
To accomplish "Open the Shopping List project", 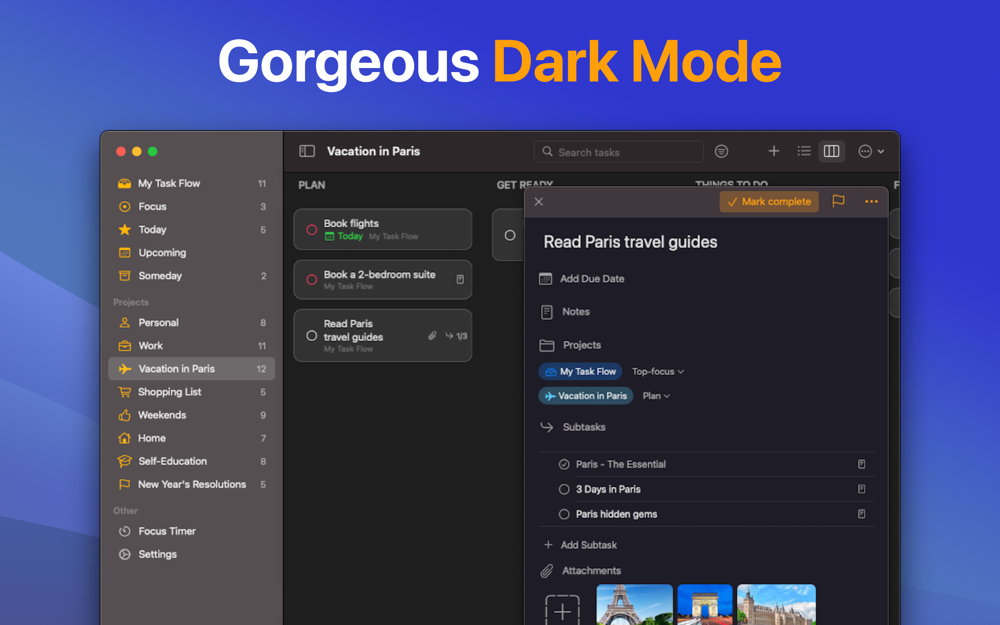I will (191, 392).
